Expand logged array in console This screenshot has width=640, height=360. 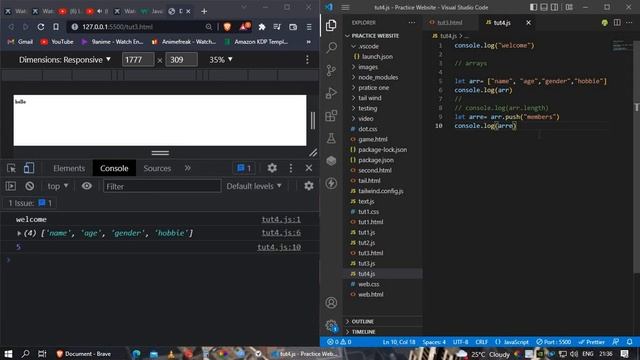(19, 233)
